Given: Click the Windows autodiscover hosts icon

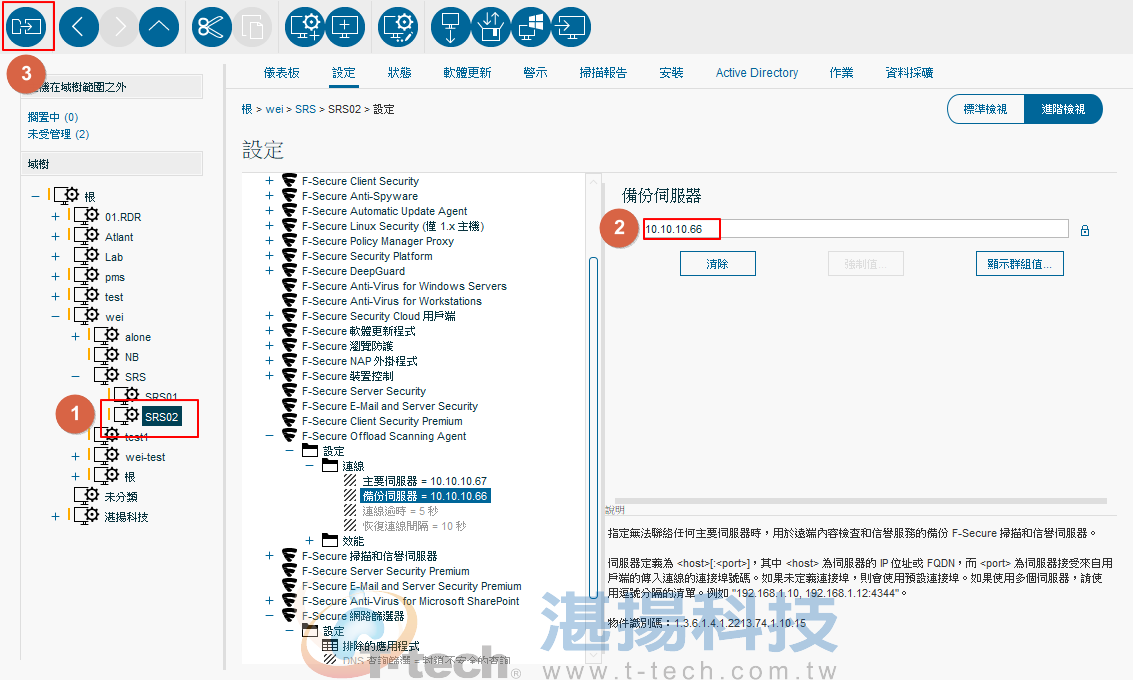Looking at the screenshot, I should 531,27.
